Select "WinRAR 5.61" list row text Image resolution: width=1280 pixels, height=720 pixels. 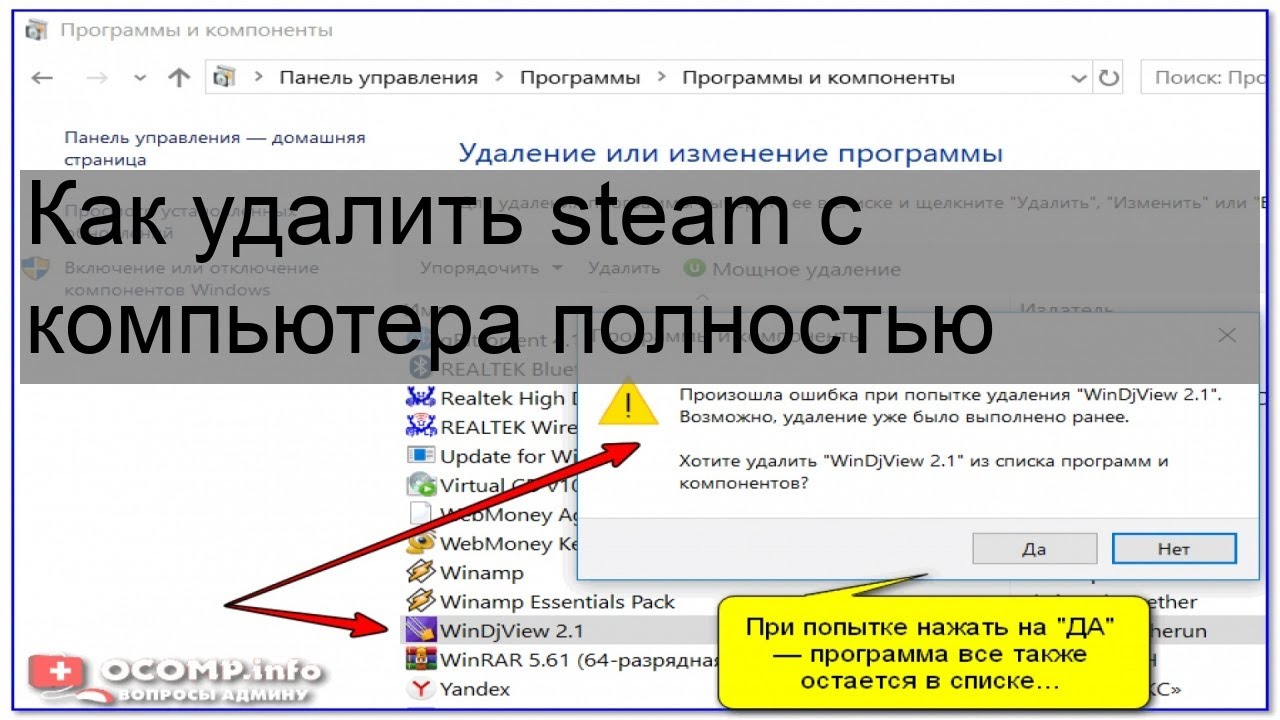point(582,660)
